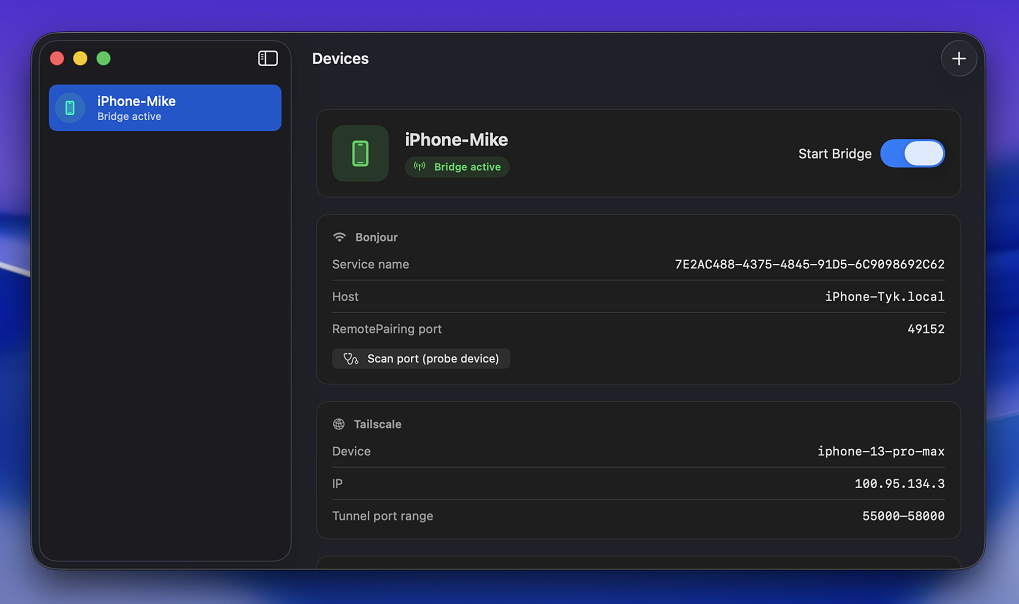Click the RemotePairing port label
Viewport: 1019px width, 604px height.
pos(387,329)
